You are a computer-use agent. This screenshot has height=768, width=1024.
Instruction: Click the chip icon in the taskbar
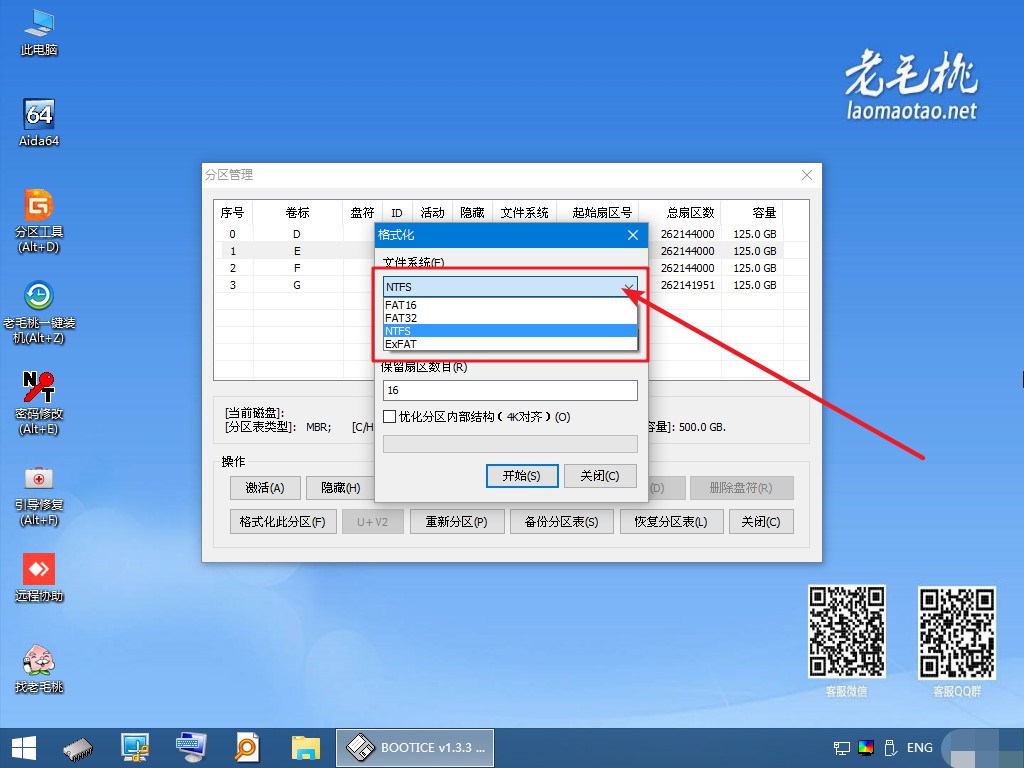(78, 748)
